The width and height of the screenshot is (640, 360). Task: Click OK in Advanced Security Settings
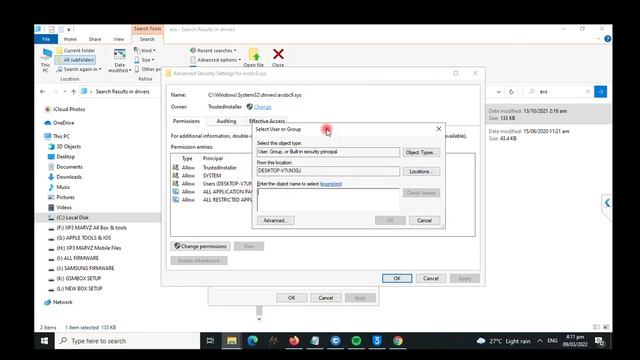click(x=397, y=278)
